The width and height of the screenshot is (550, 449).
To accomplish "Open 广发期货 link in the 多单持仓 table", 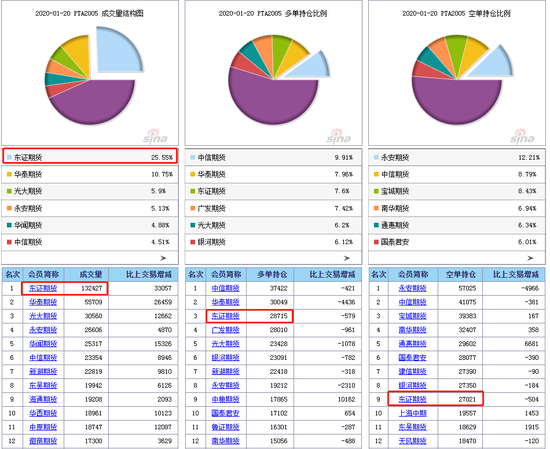I will pyautogui.click(x=226, y=330).
